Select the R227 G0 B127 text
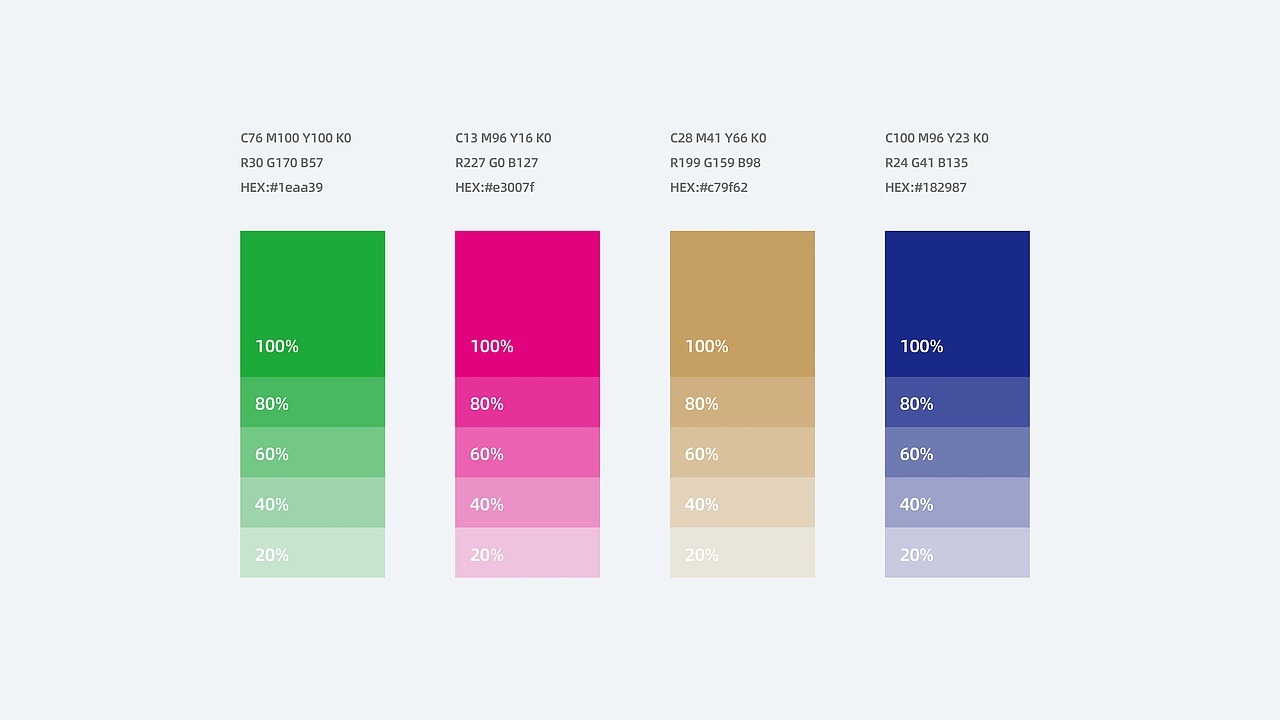This screenshot has height=720, width=1280. pos(497,162)
